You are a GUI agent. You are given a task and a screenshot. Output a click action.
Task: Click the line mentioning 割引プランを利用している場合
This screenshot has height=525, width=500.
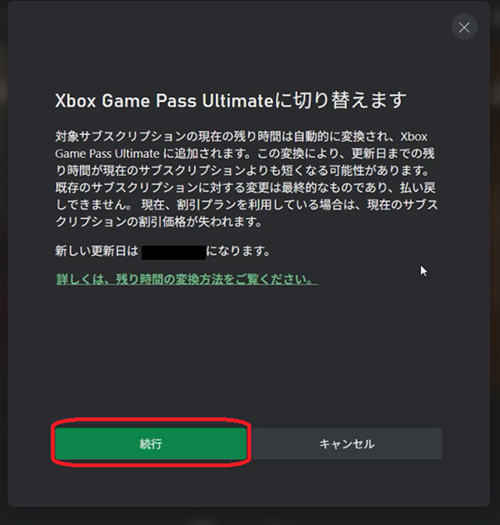click(x=246, y=205)
